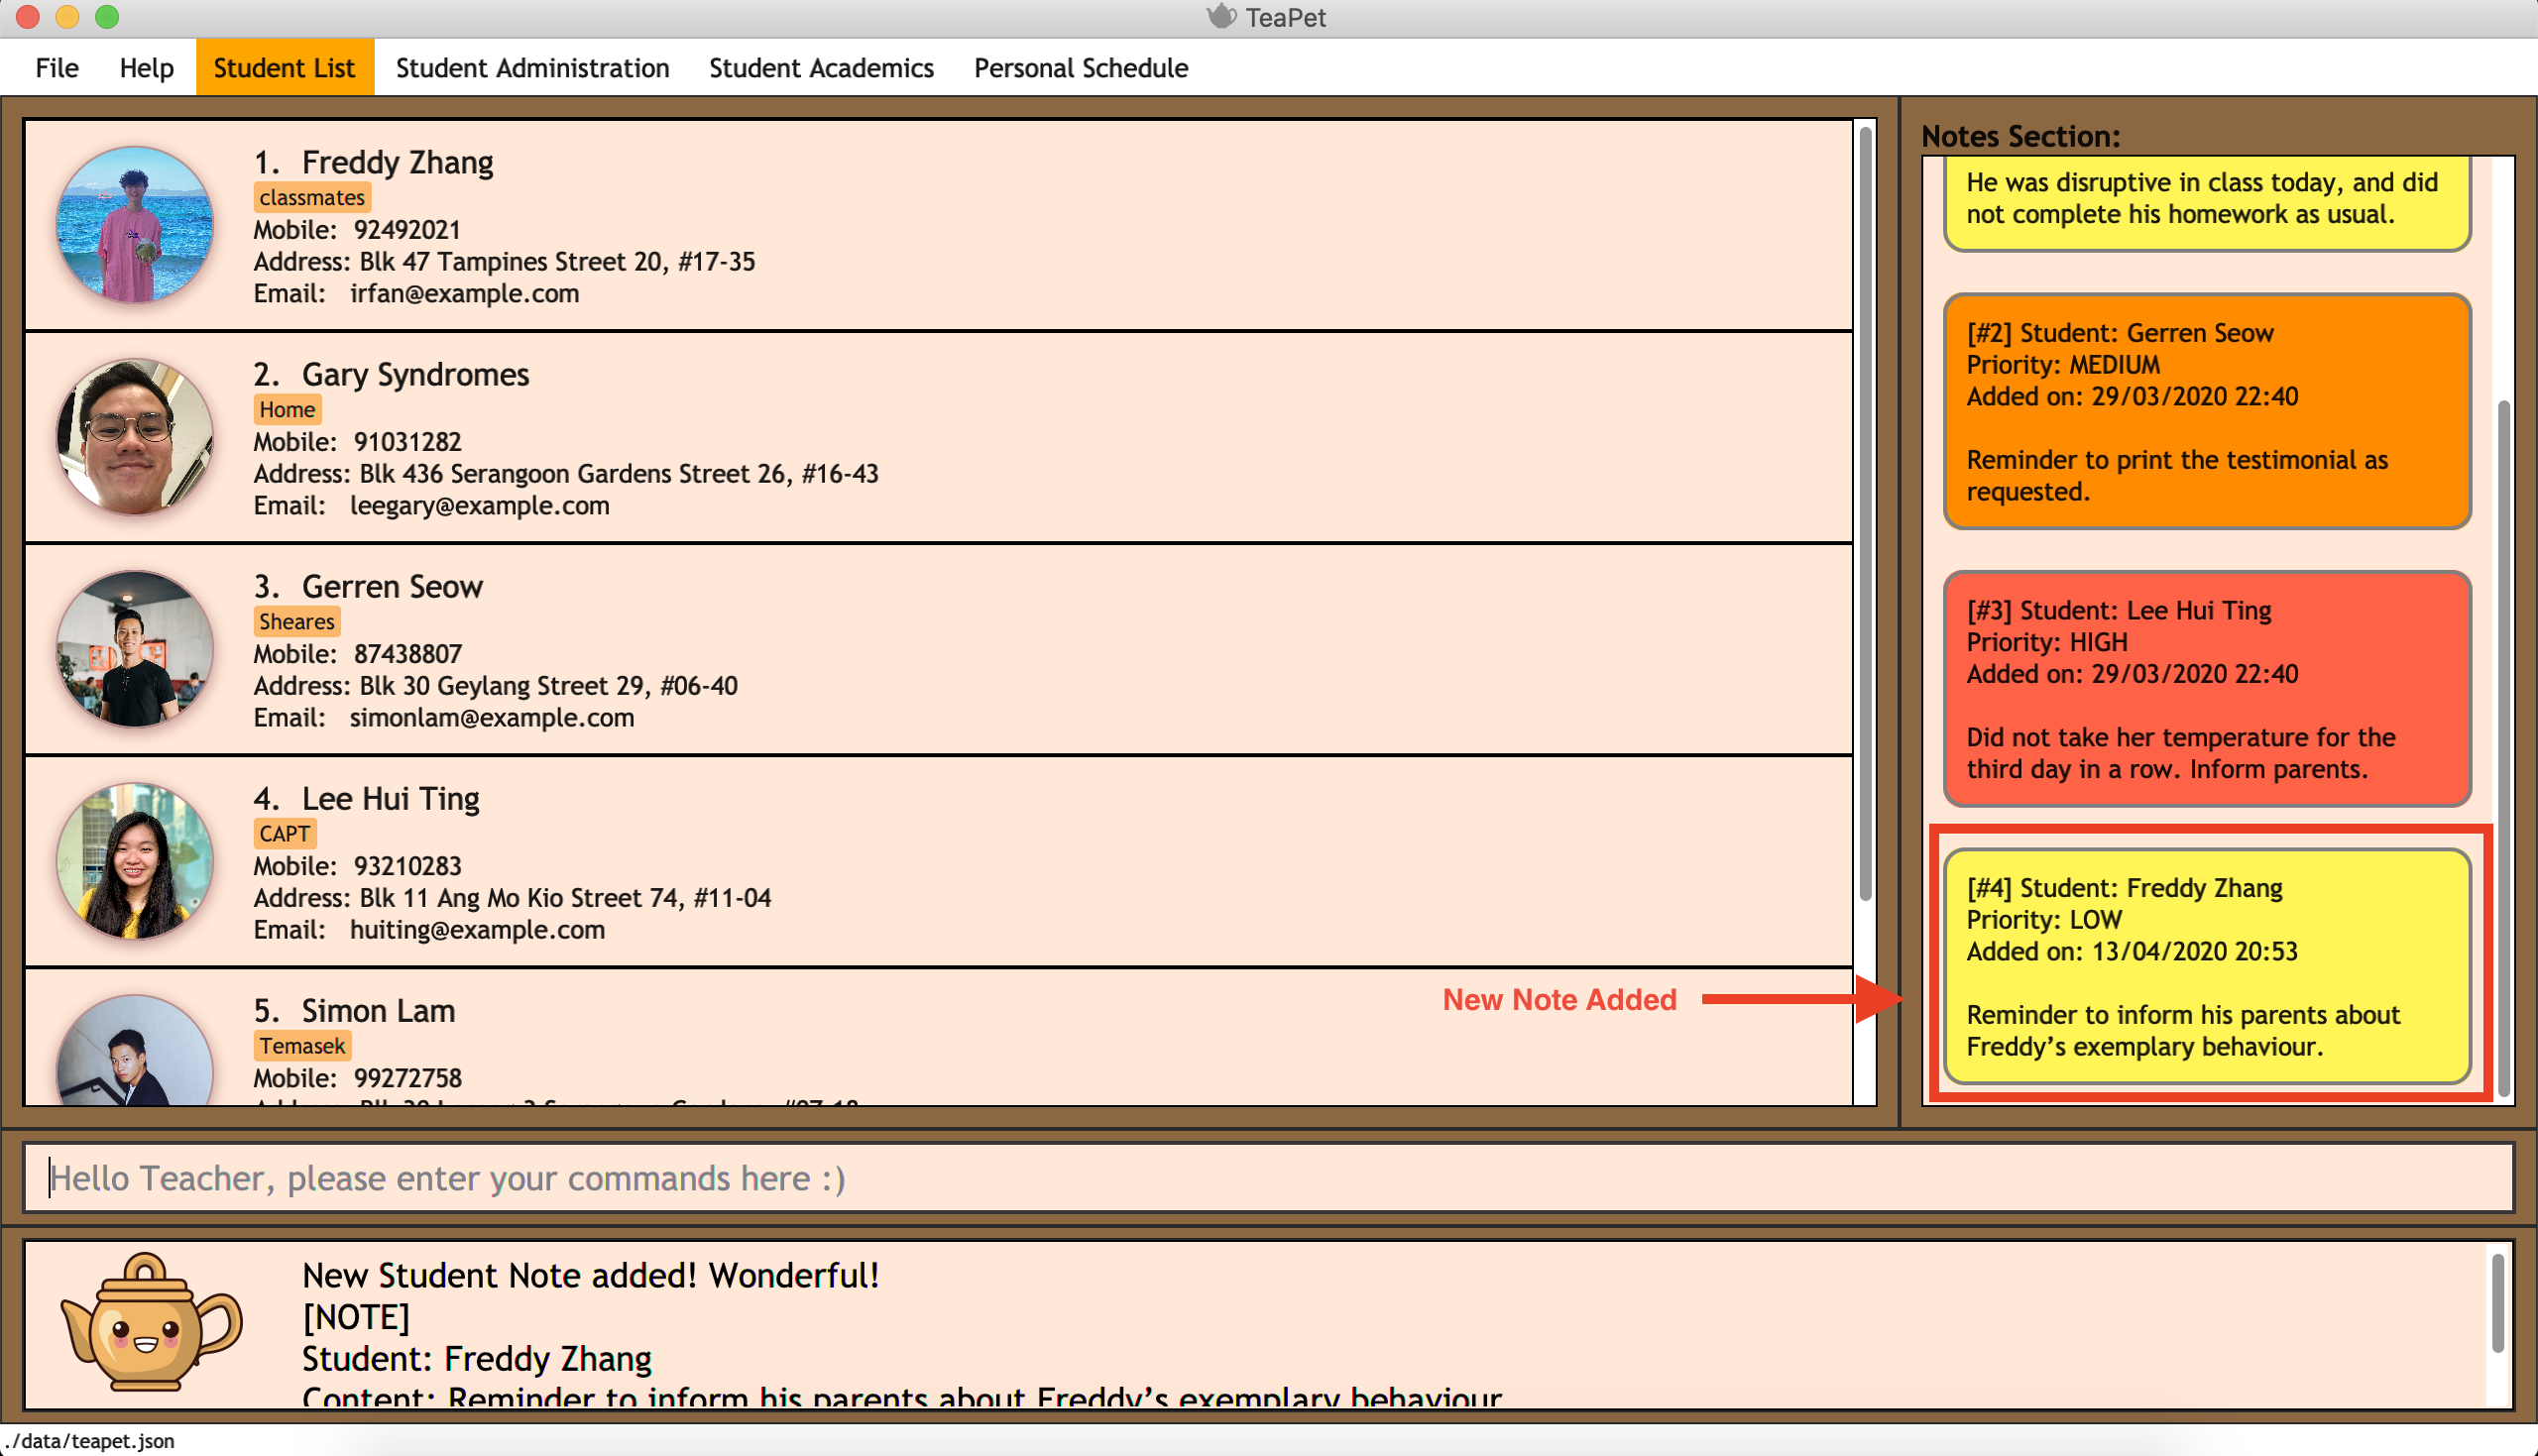Click the yellow minimize window button
Viewport: 2538px width, 1456px height.
pyautogui.click(x=67, y=16)
